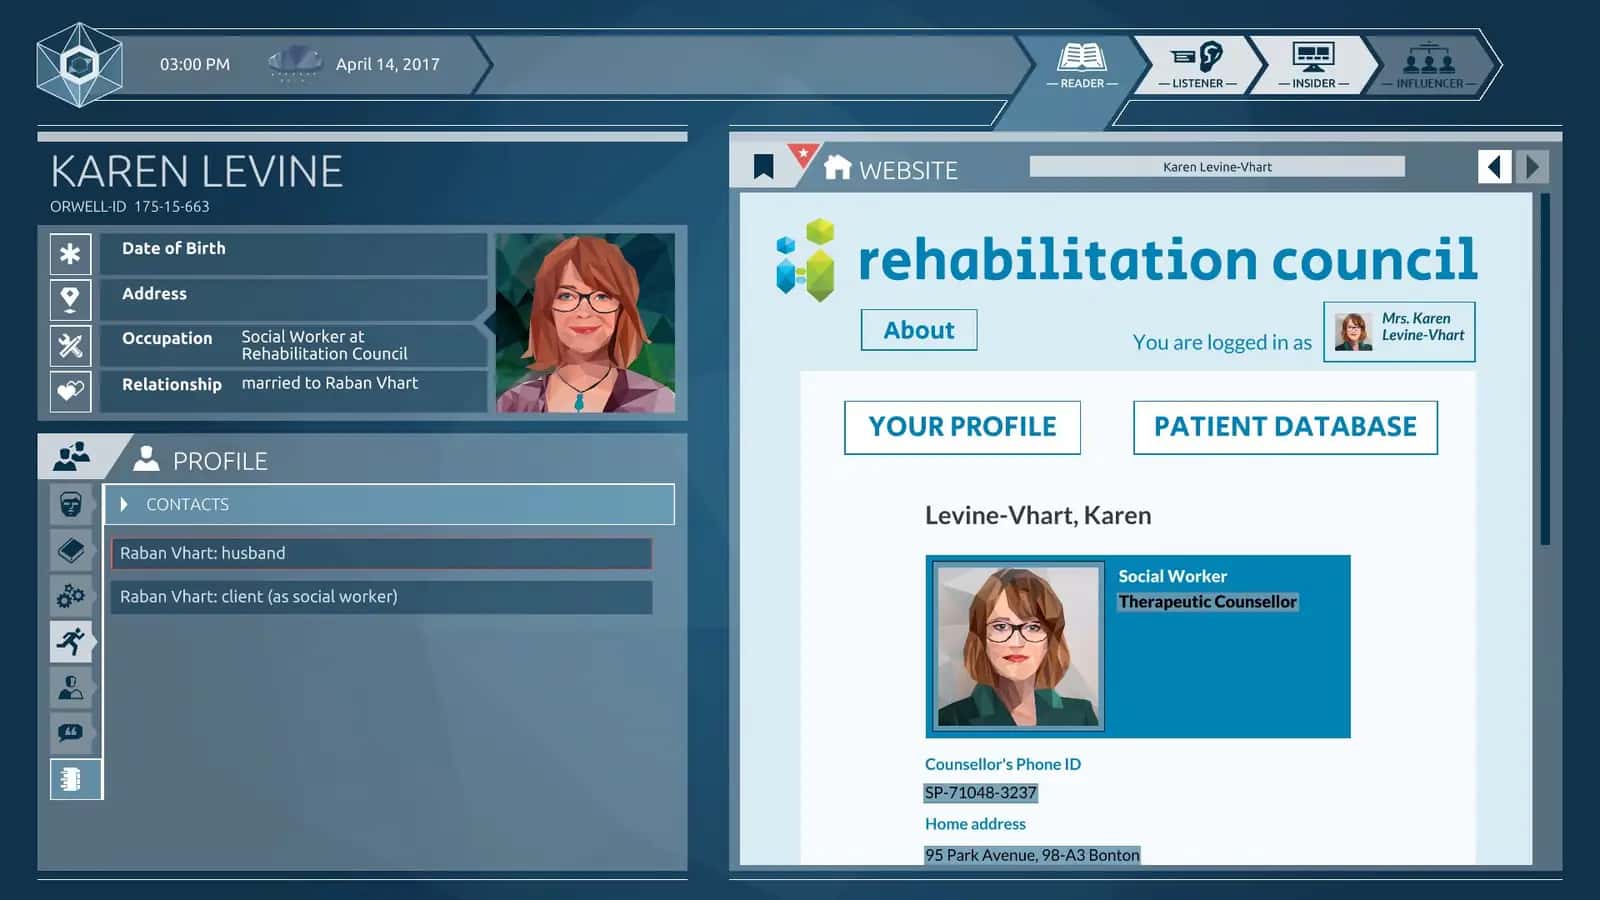Click highlighted phone ID SP-71048-3237
Viewport: 1600px width, 900px height.
[x=980, y=793]
